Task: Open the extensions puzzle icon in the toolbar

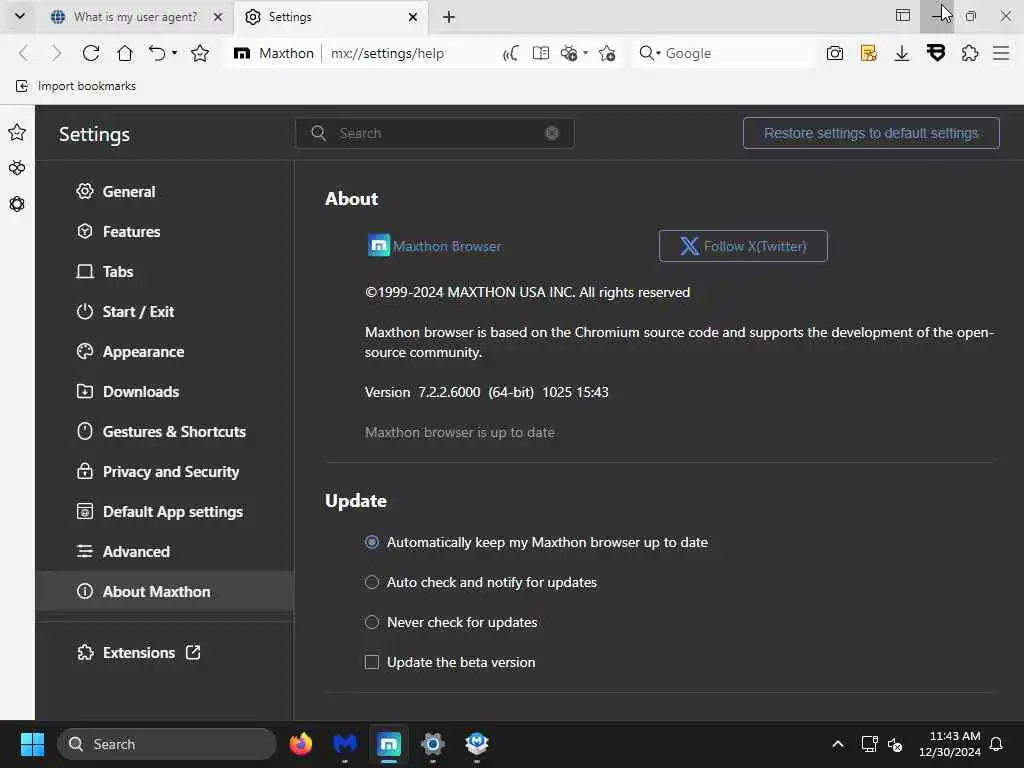Action: click(970, 53)
